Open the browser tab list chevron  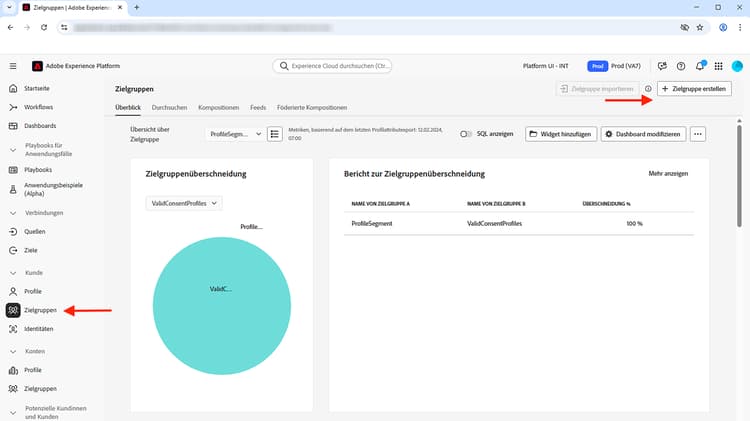[x=9, y=8]
